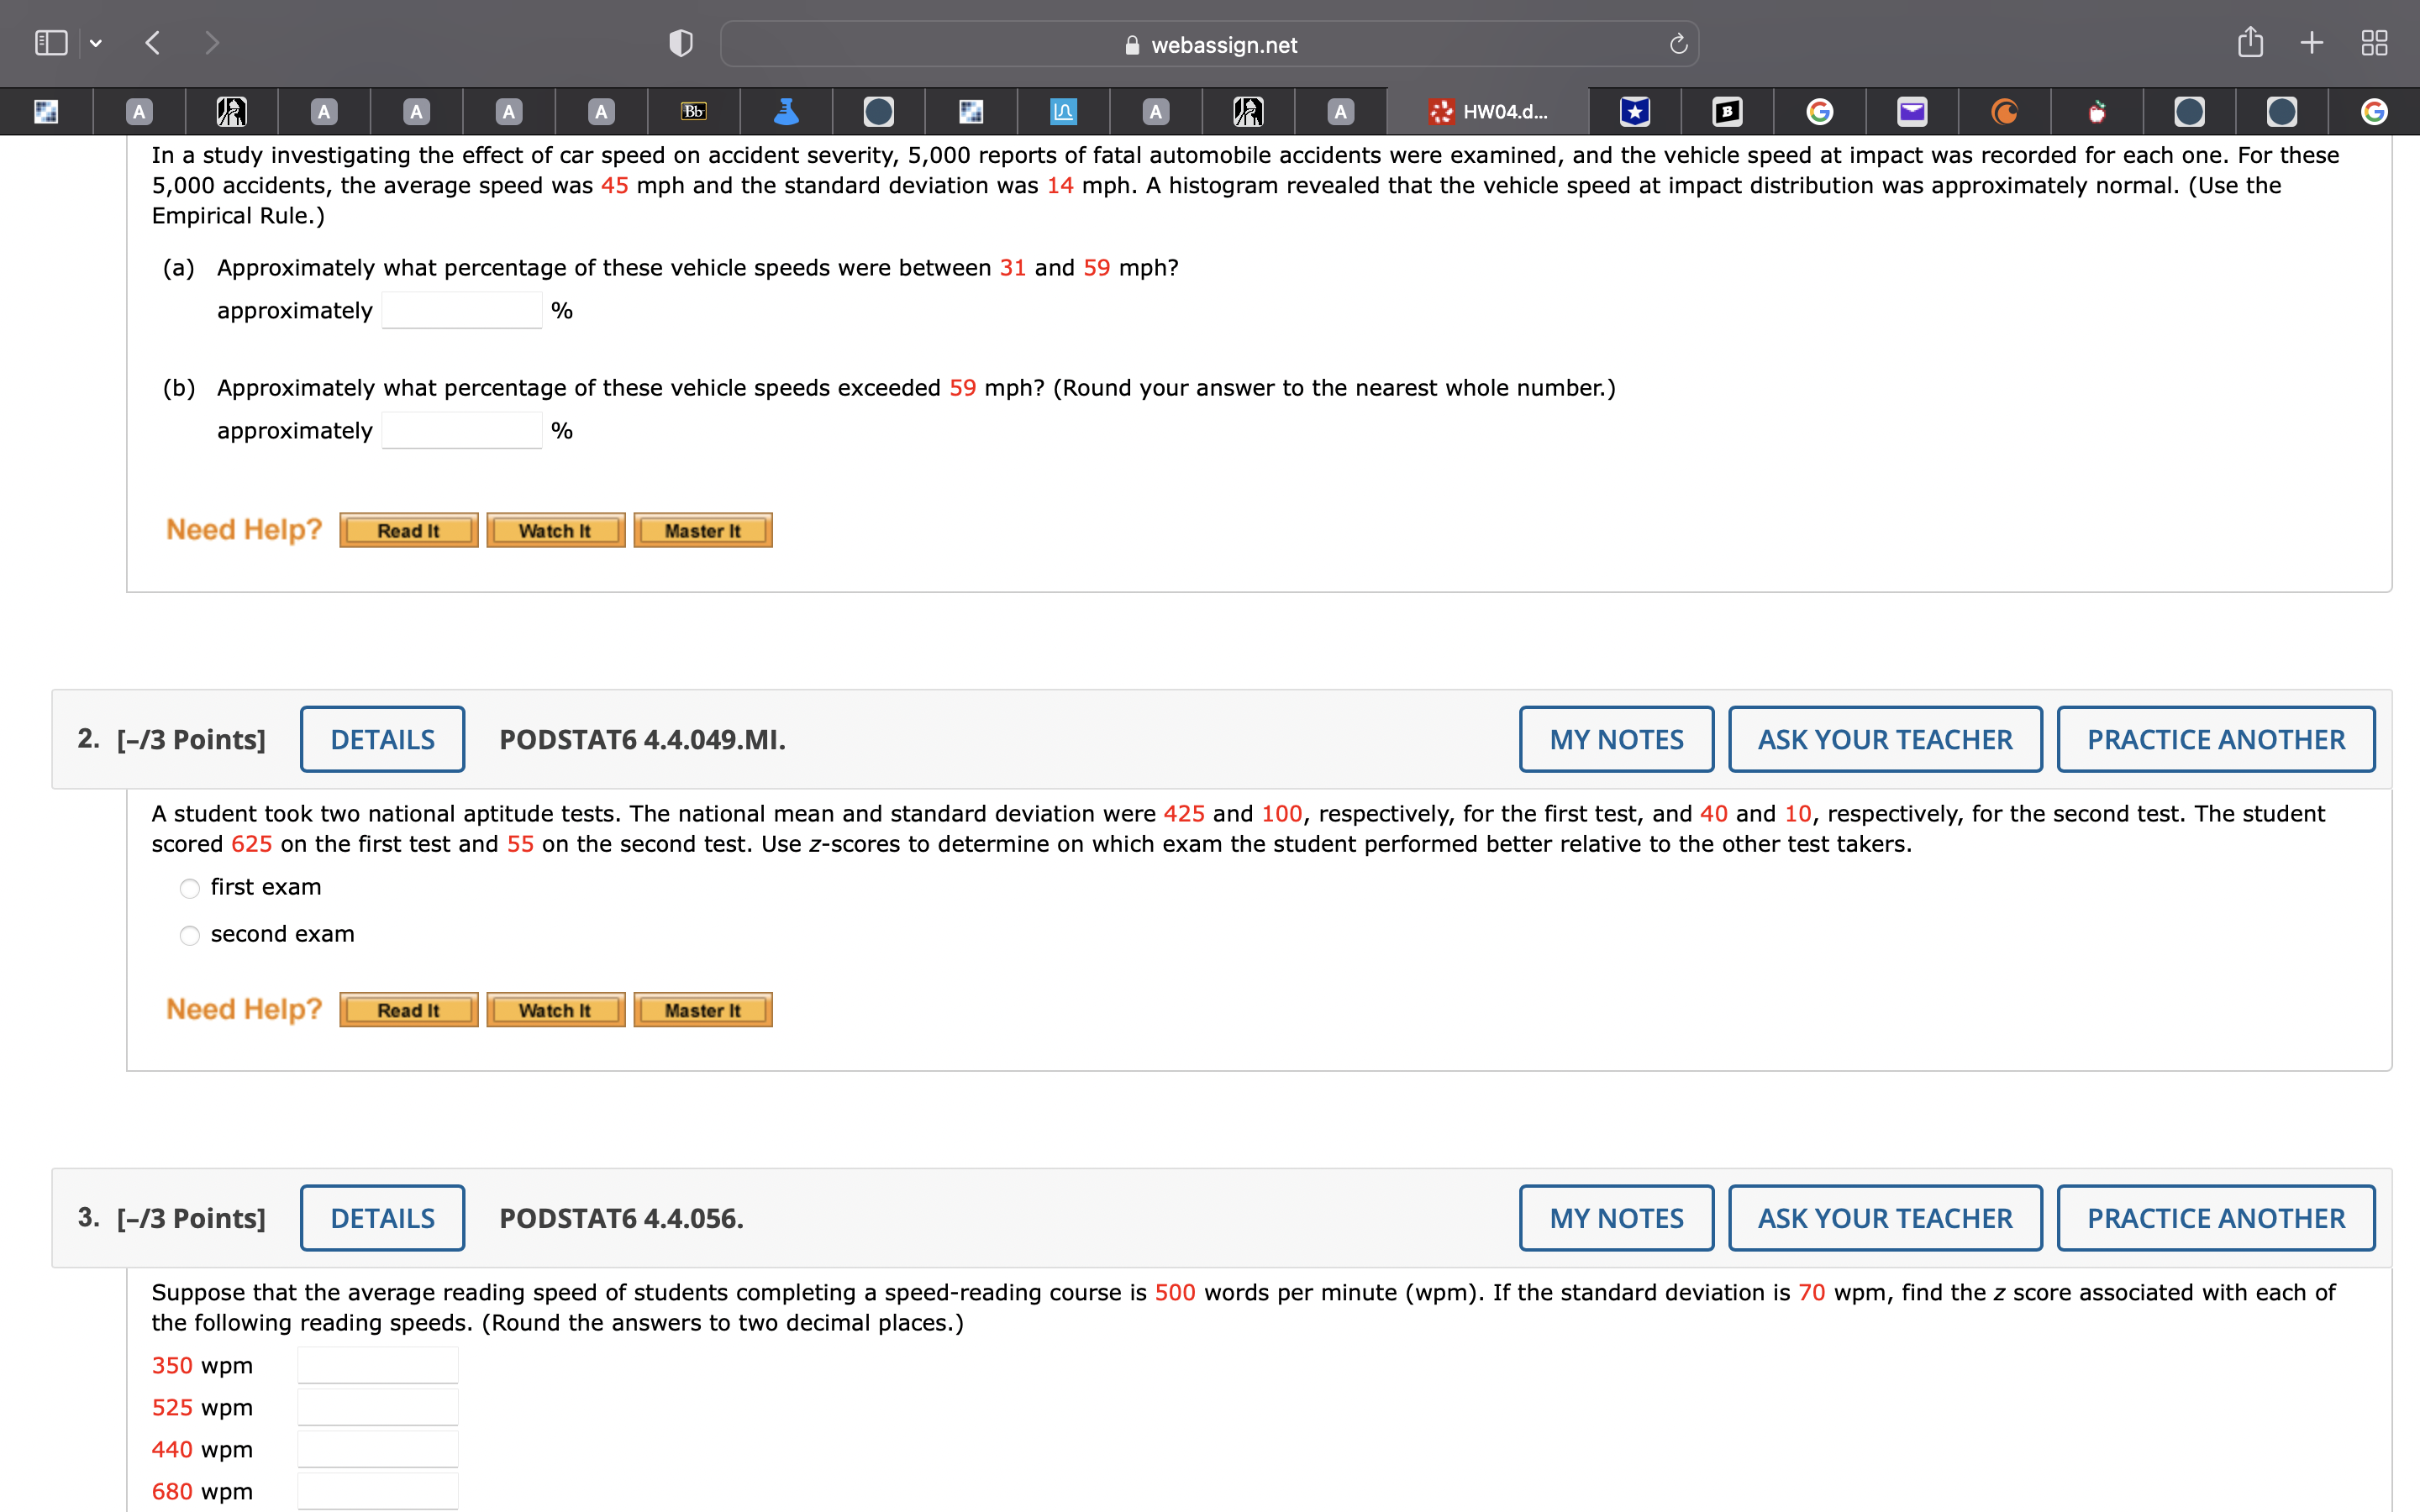This screenshot has width=2420, height=1512.
Task: Select the second exam radio button
Action: tap(189, 935)
